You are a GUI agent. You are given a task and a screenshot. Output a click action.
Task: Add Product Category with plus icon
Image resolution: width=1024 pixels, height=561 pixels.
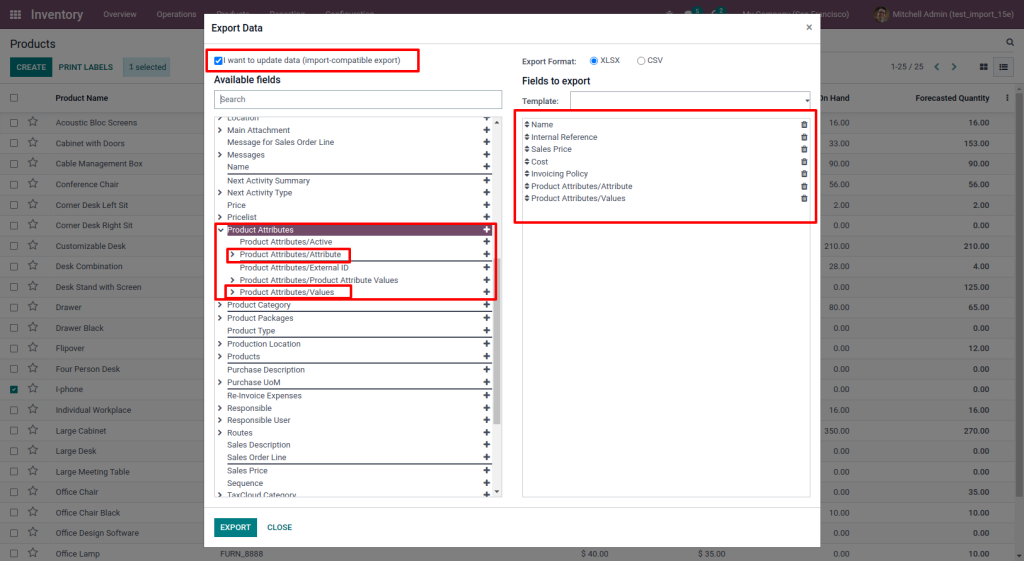pos(487,305)
